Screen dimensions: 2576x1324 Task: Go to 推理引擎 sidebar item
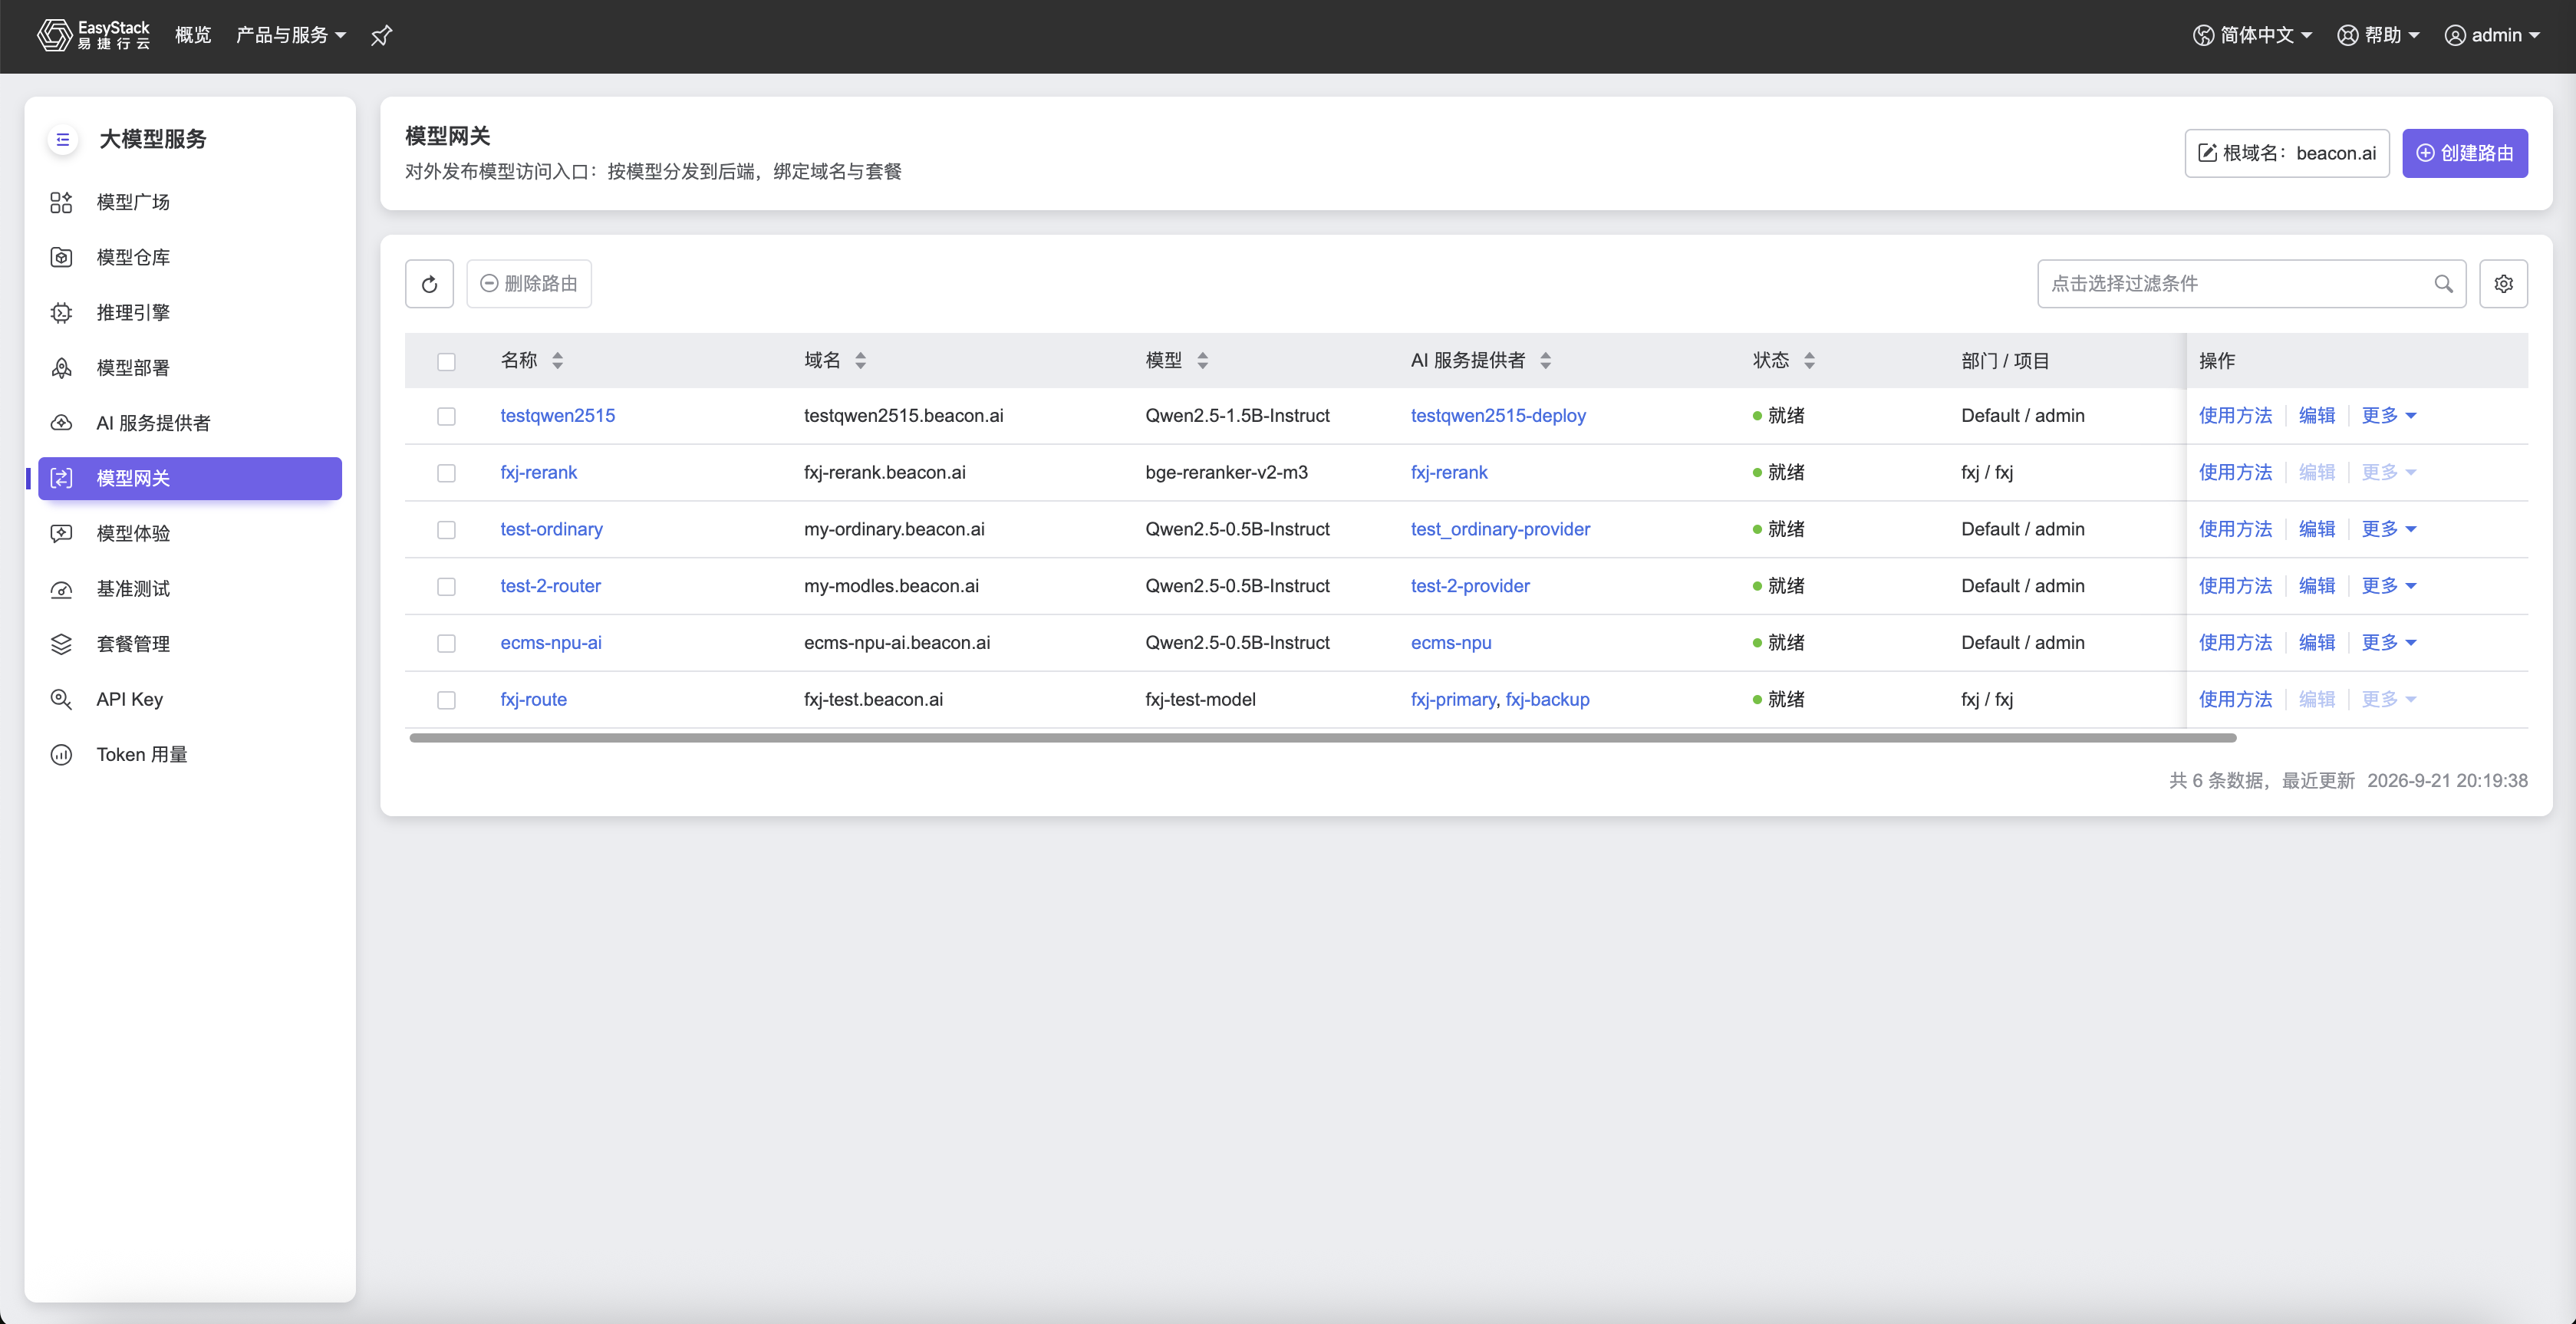point(190,312)
